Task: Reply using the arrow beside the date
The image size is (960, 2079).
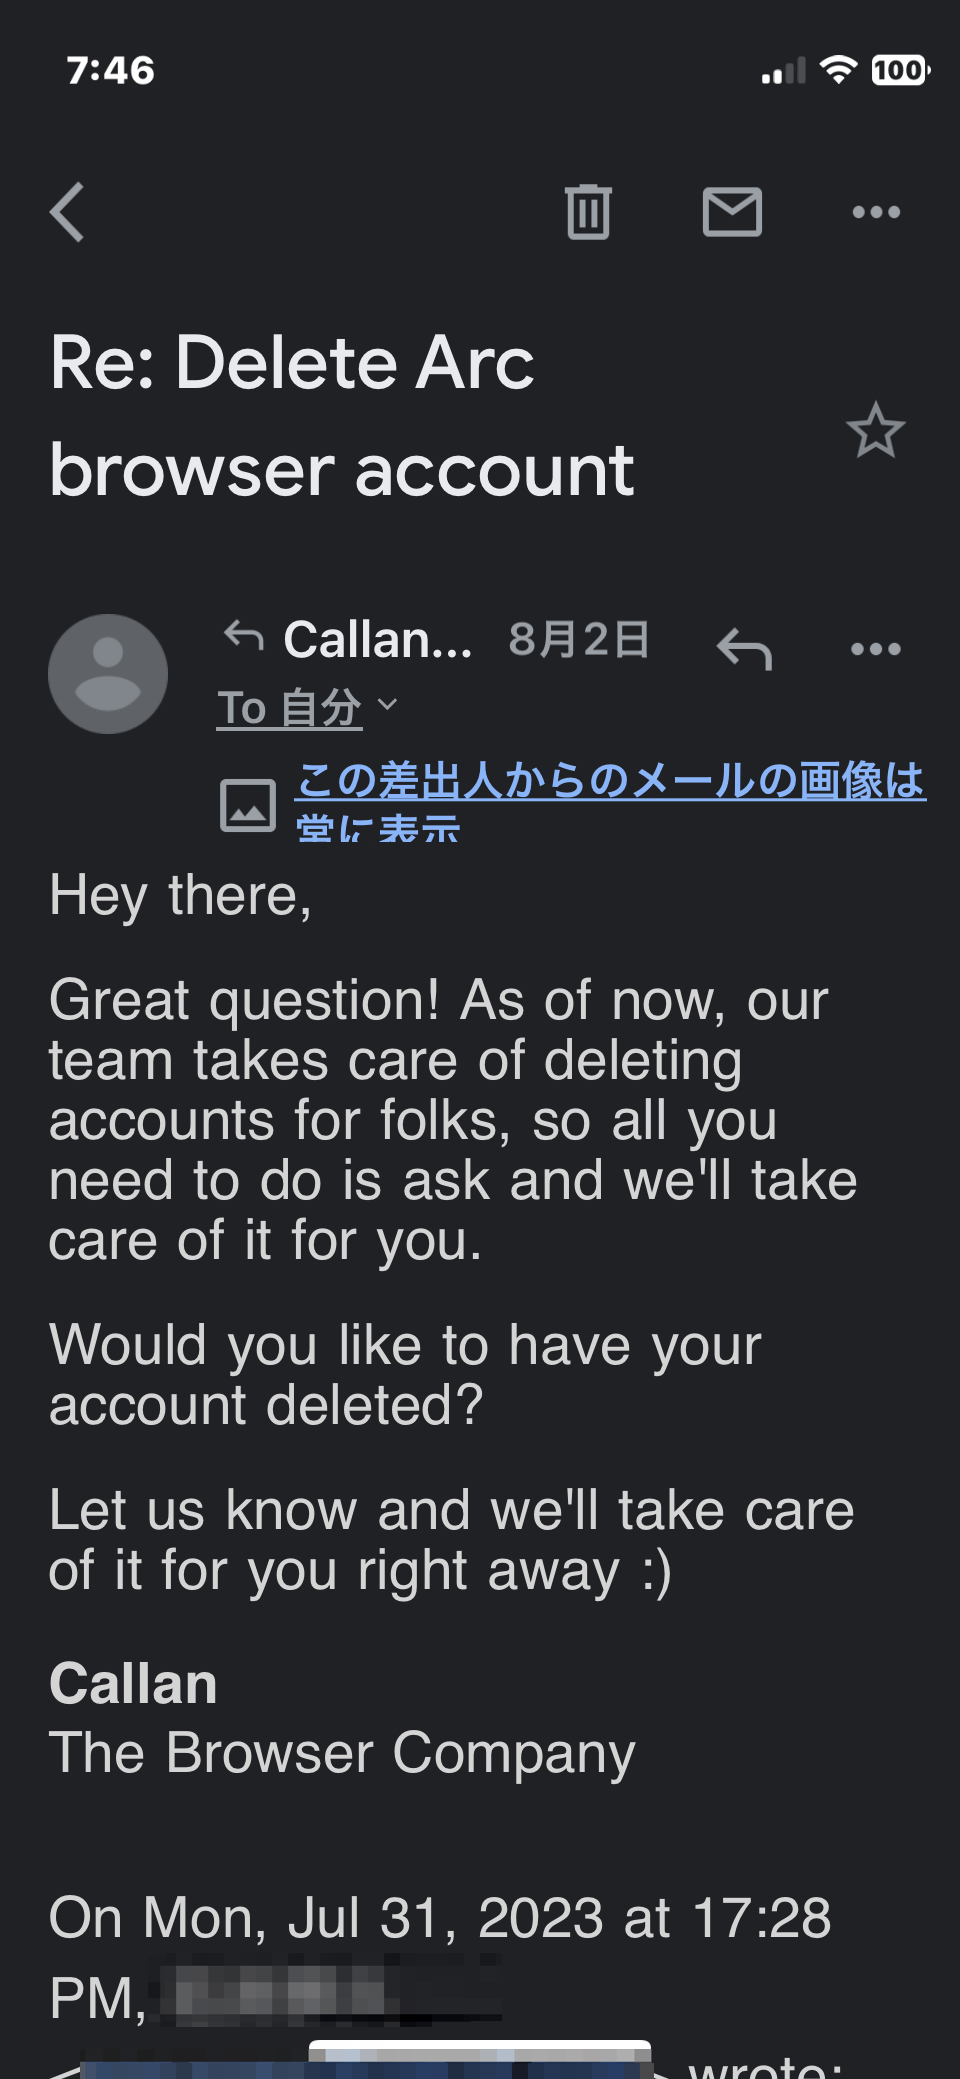Action: 745,648
